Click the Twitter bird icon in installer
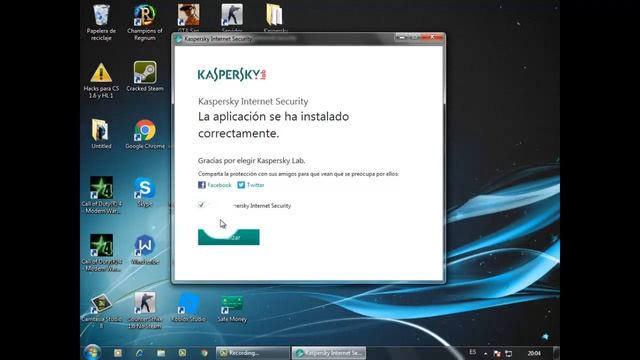The height and width of the screenshot is (360, 640). [241, 185]
